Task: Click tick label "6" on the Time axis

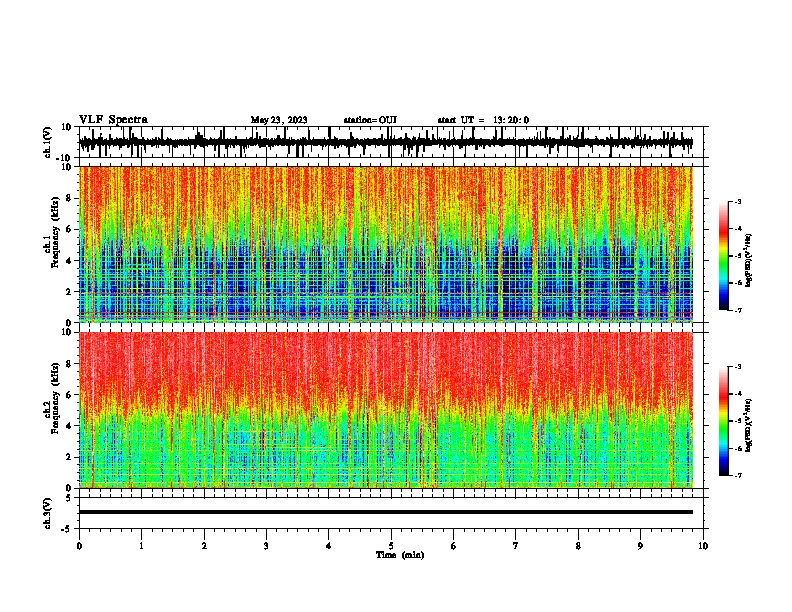Action: pos(454,546)
